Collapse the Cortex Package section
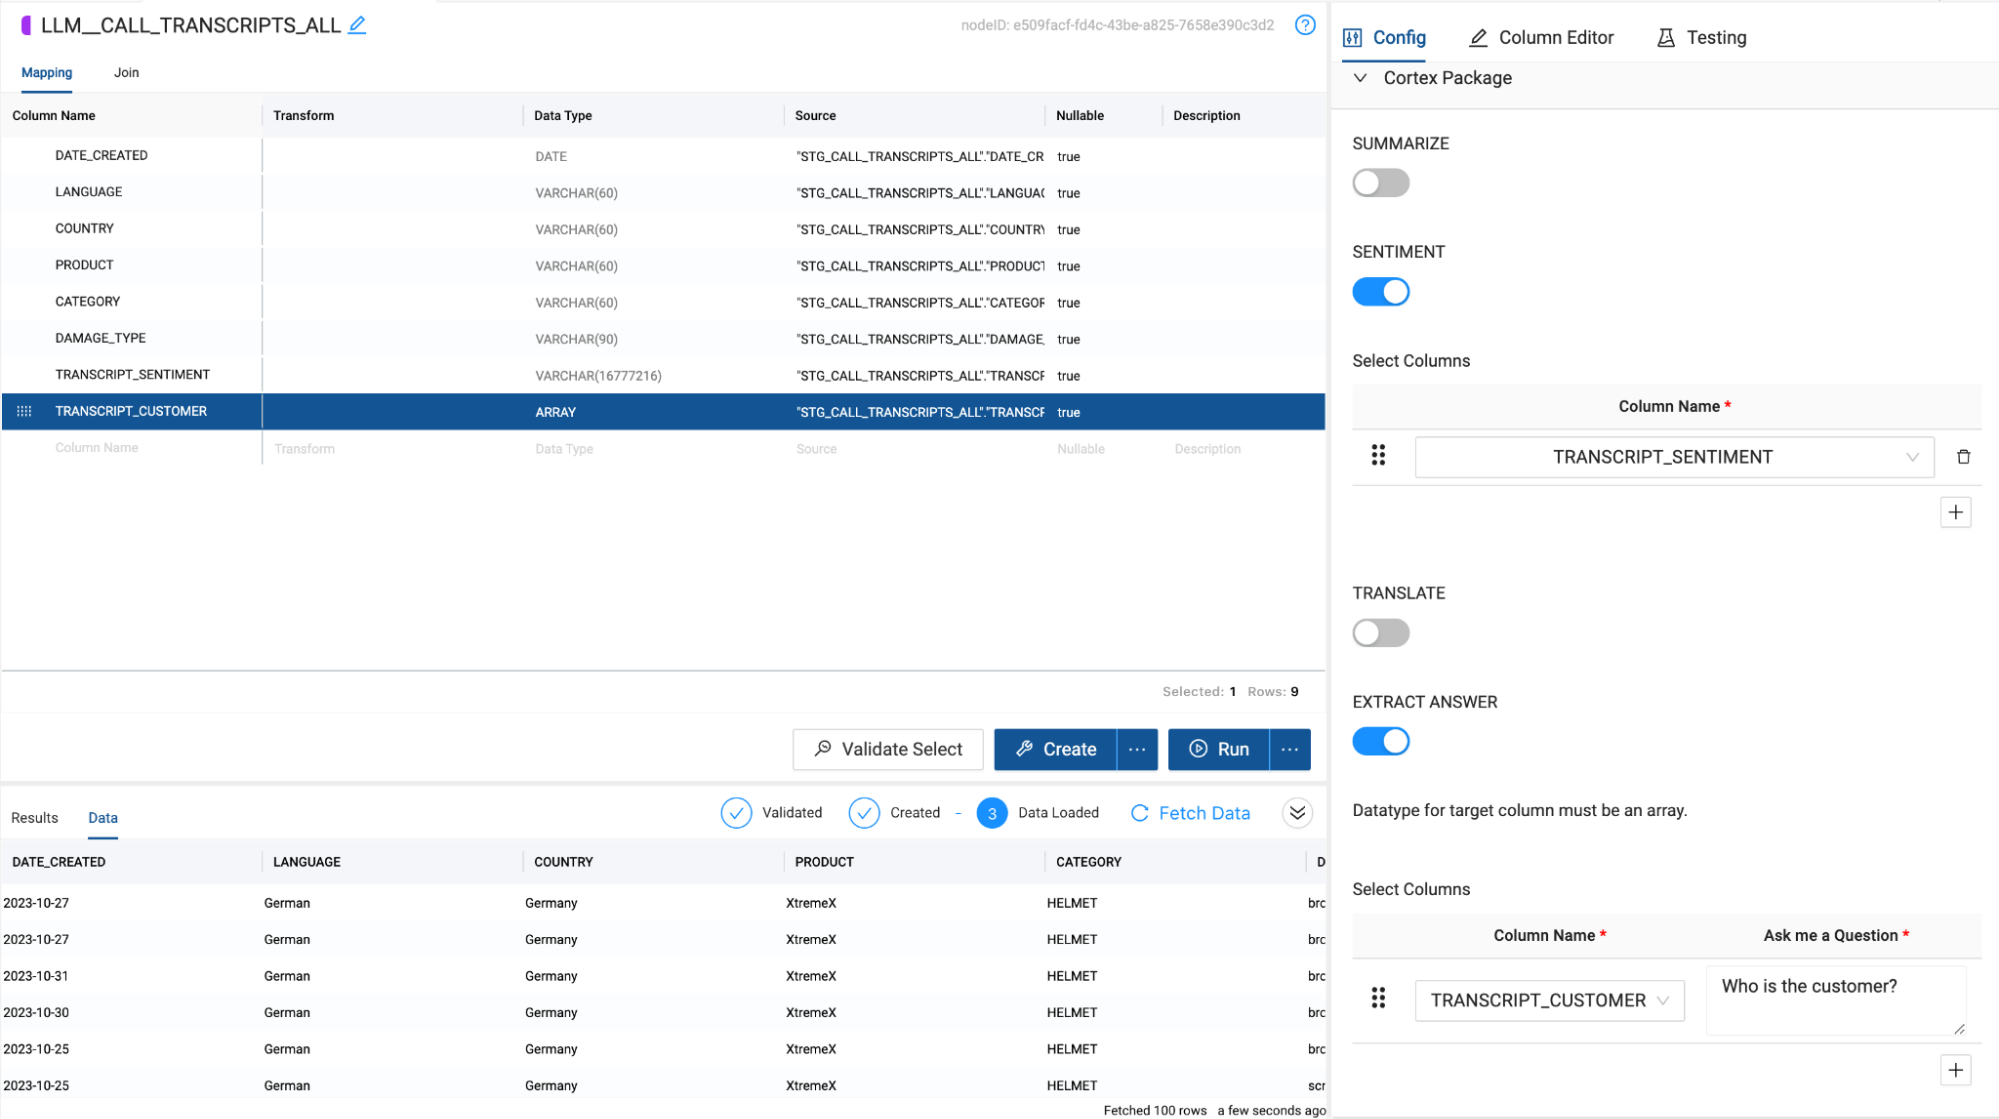The image size is (1999, 1119). tap(1360, 78)
